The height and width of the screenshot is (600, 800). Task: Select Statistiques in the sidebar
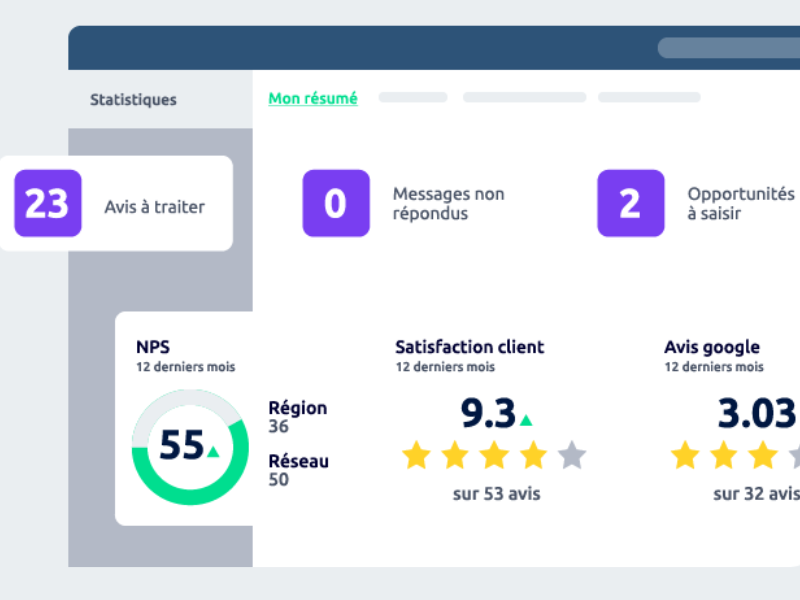(x=132, y=99)
